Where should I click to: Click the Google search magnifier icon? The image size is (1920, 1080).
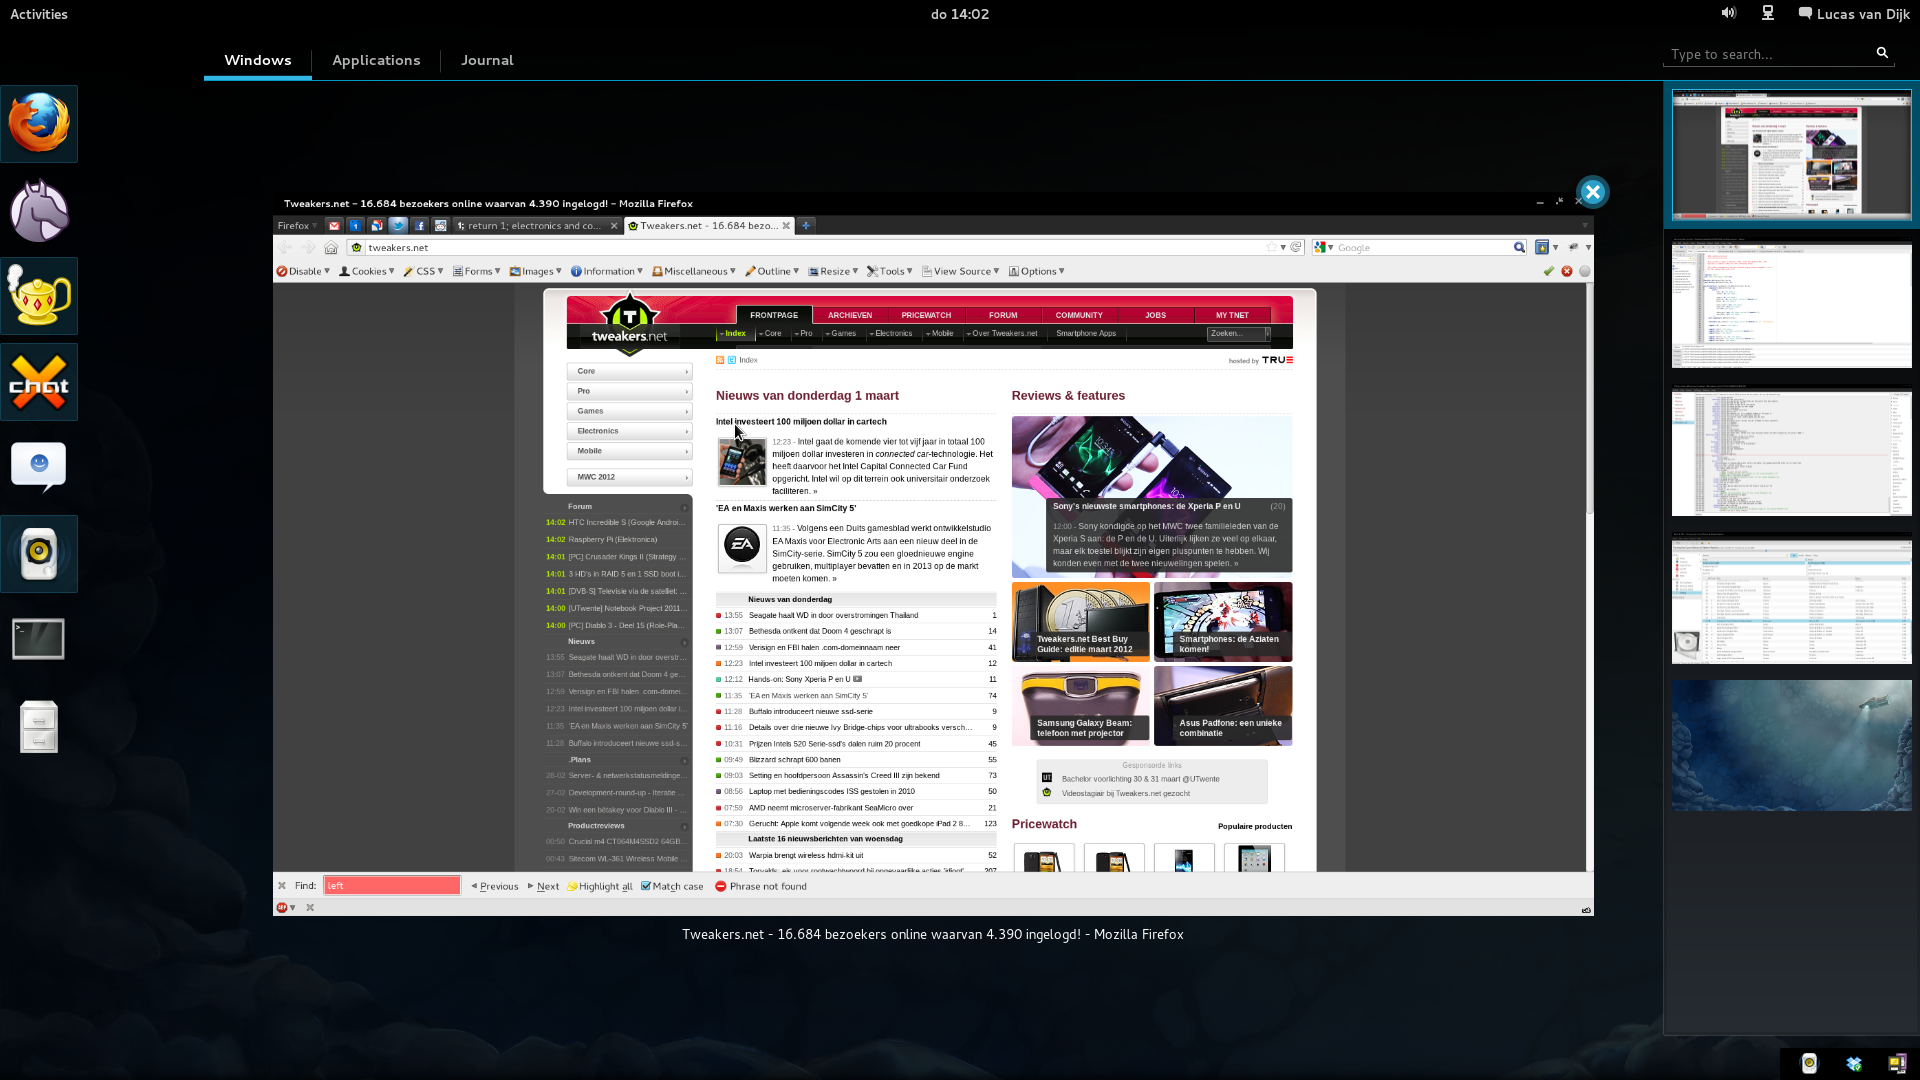1519,247
